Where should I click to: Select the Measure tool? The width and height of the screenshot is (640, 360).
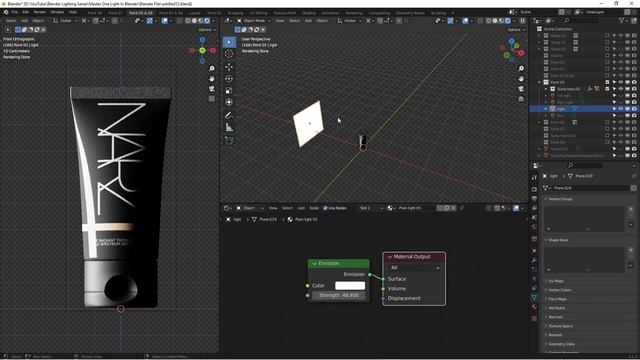[229, 127]
